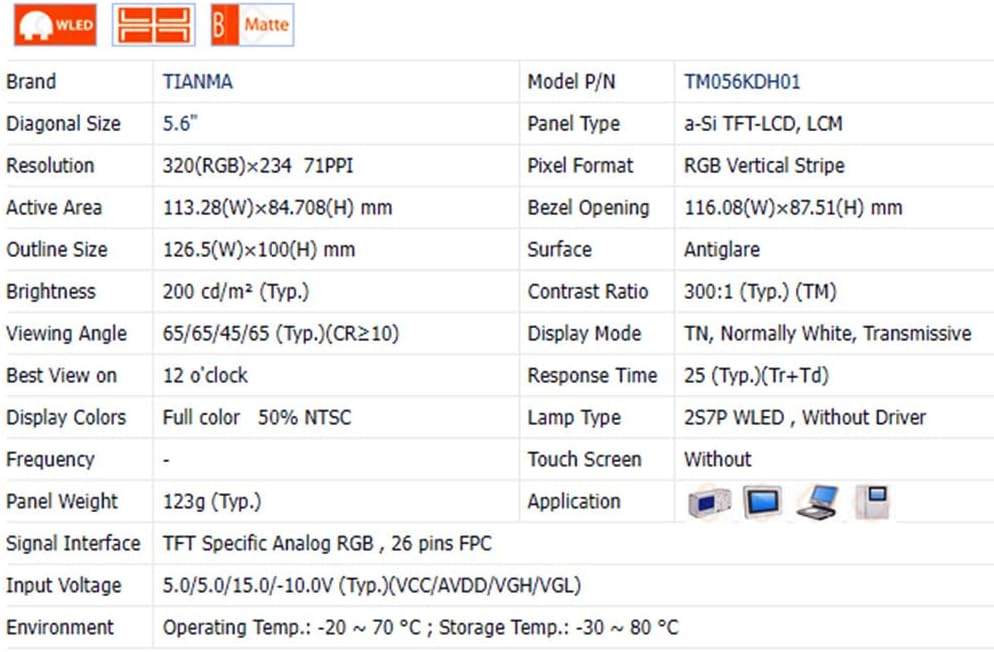Select the 320(RGB)×234 71PPI resolution value

coord(257,165)
